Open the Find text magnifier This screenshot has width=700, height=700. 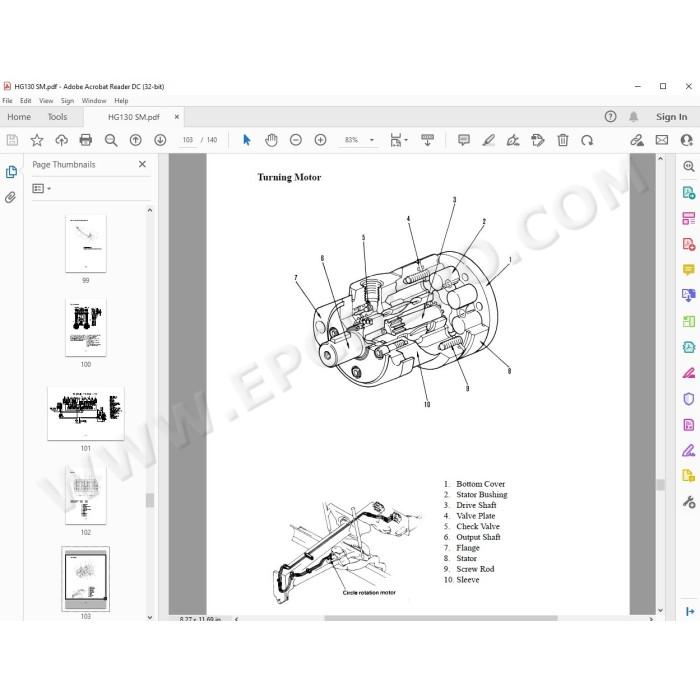coord(111,140)
